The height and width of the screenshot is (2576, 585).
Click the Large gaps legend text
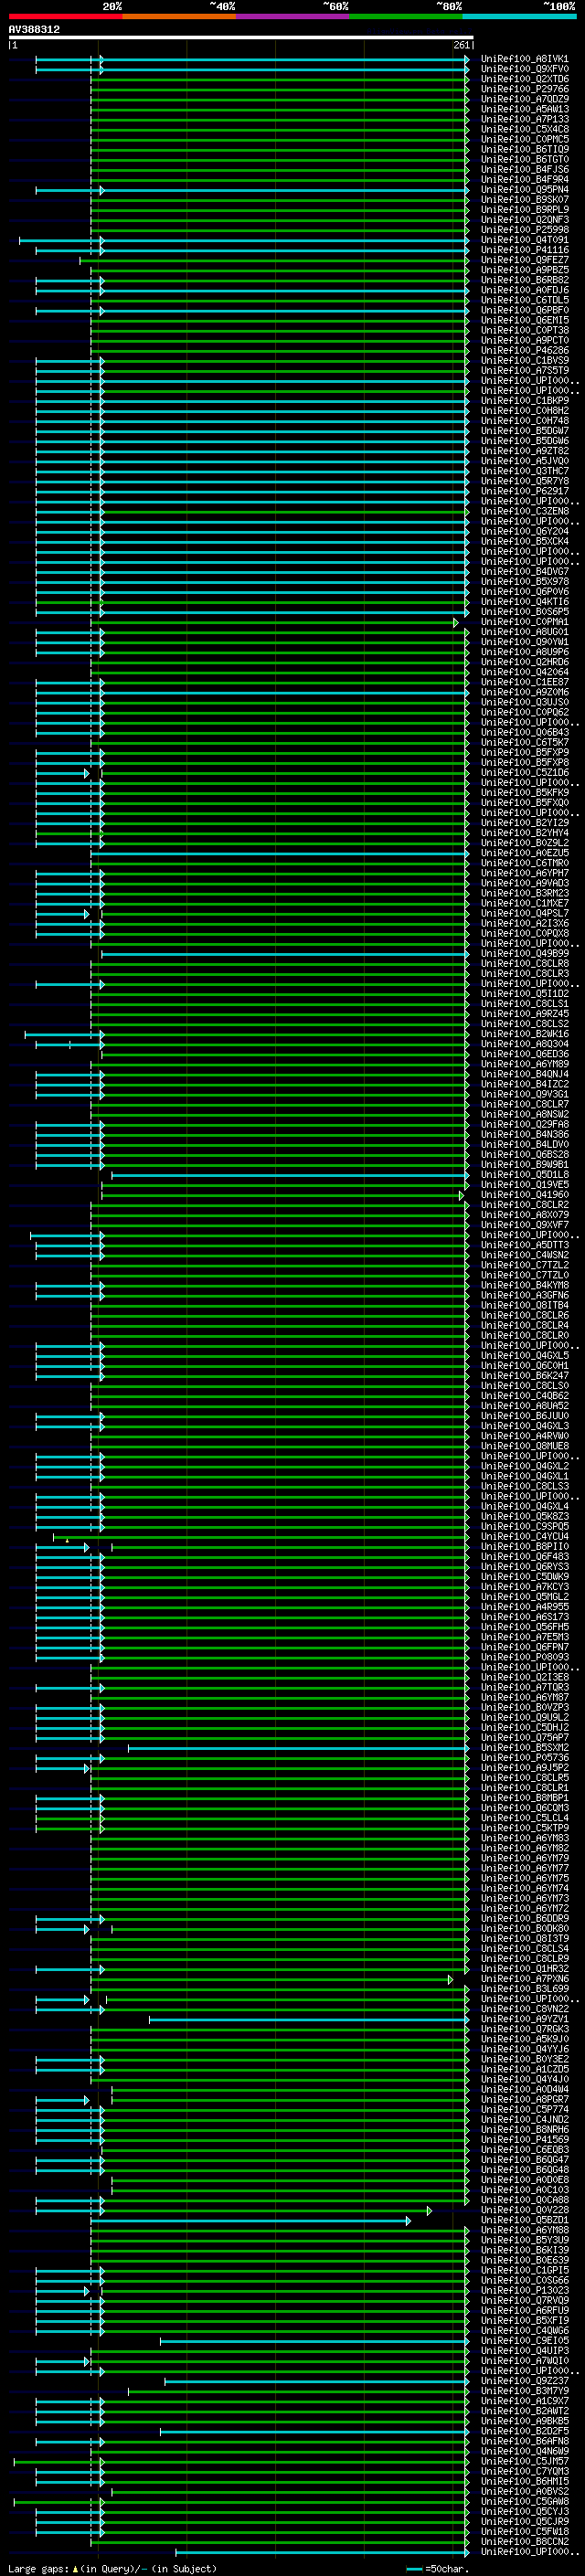tap(39, 2569)
